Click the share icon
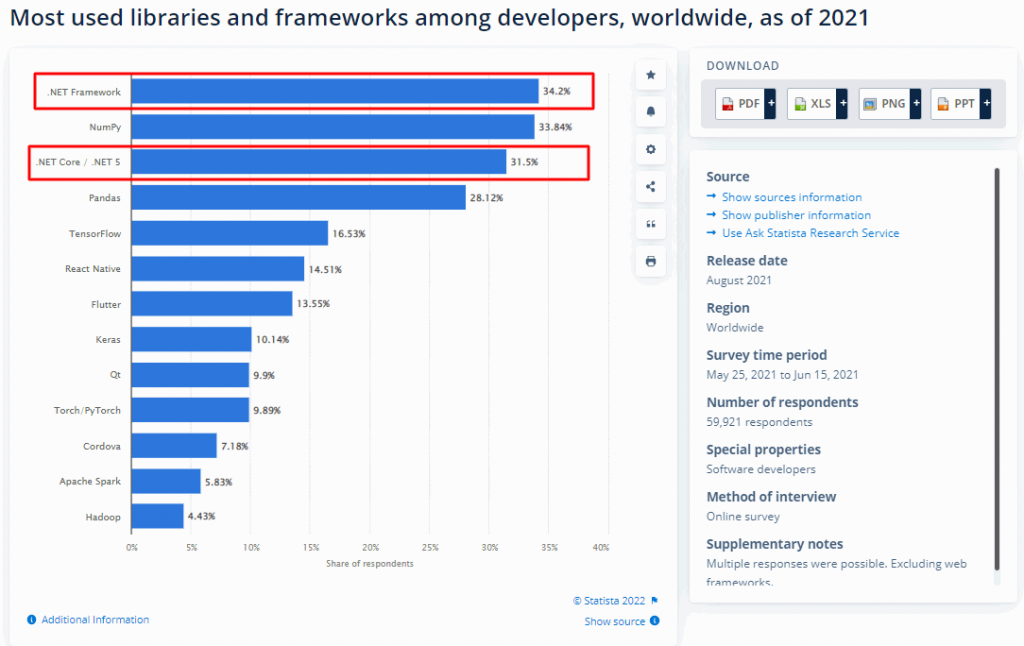The image size is (1024, 646). (650, 187)
